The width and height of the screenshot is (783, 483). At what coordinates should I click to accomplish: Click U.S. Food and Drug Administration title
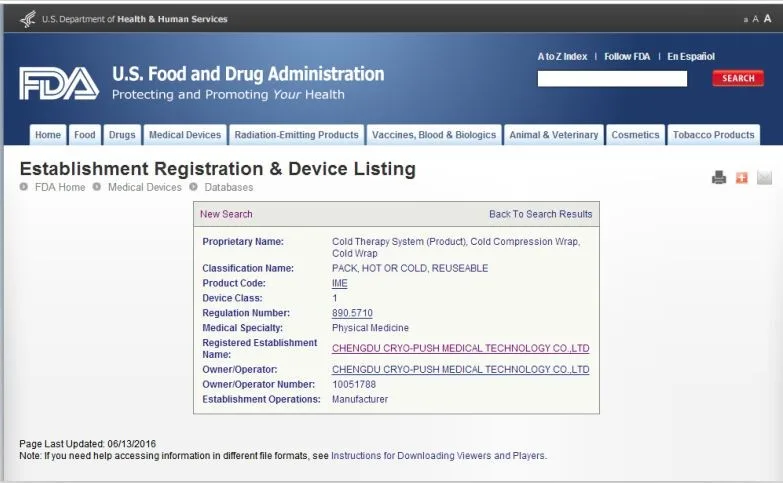click(x=248, y=74)
